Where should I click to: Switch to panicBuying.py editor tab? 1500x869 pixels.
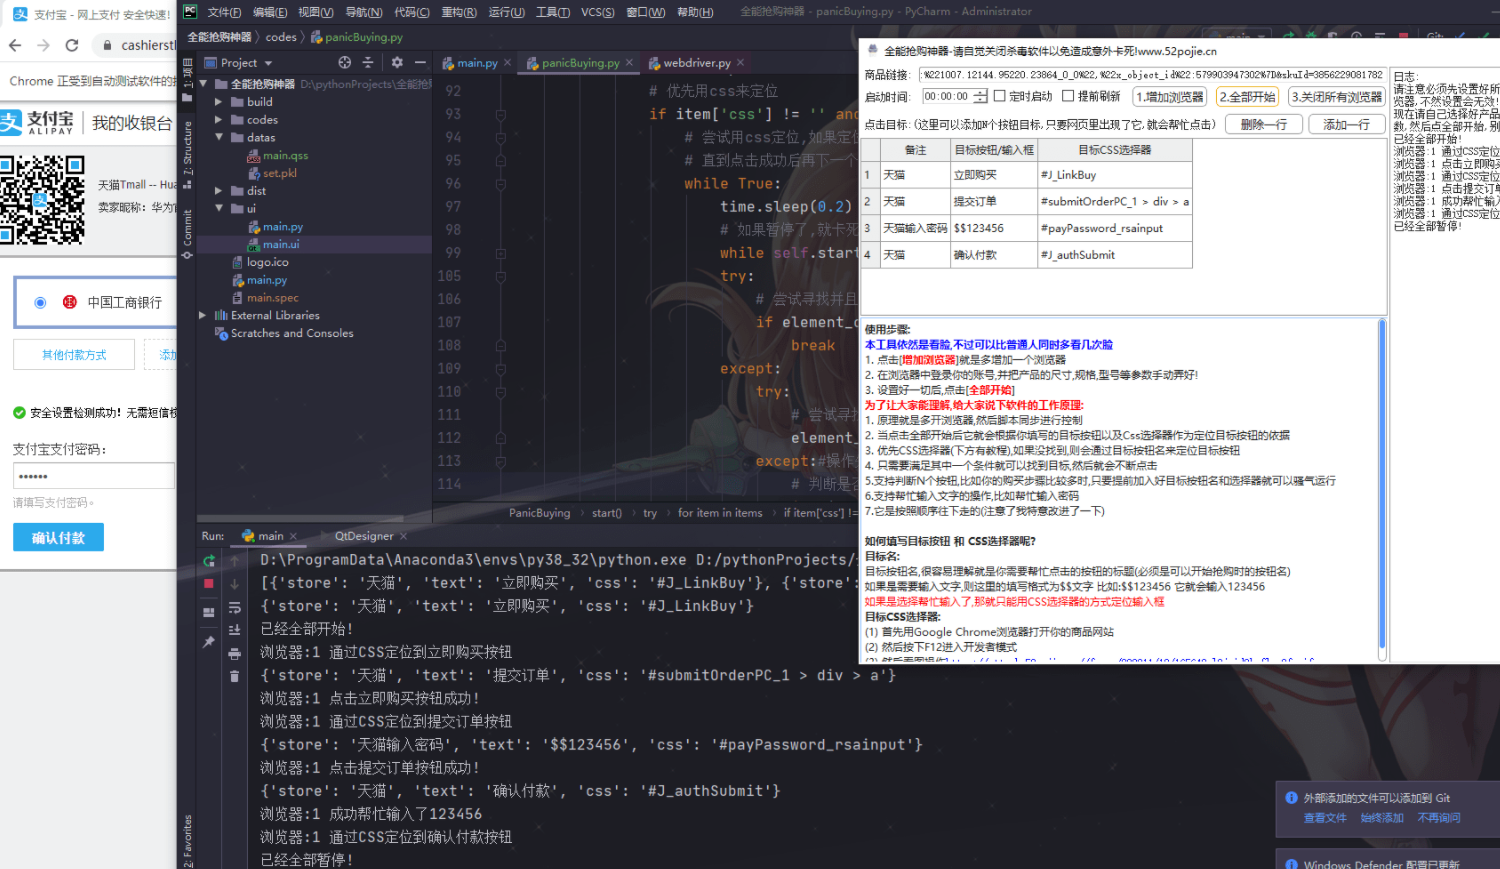pyautogui.click(x=580, y=63)
